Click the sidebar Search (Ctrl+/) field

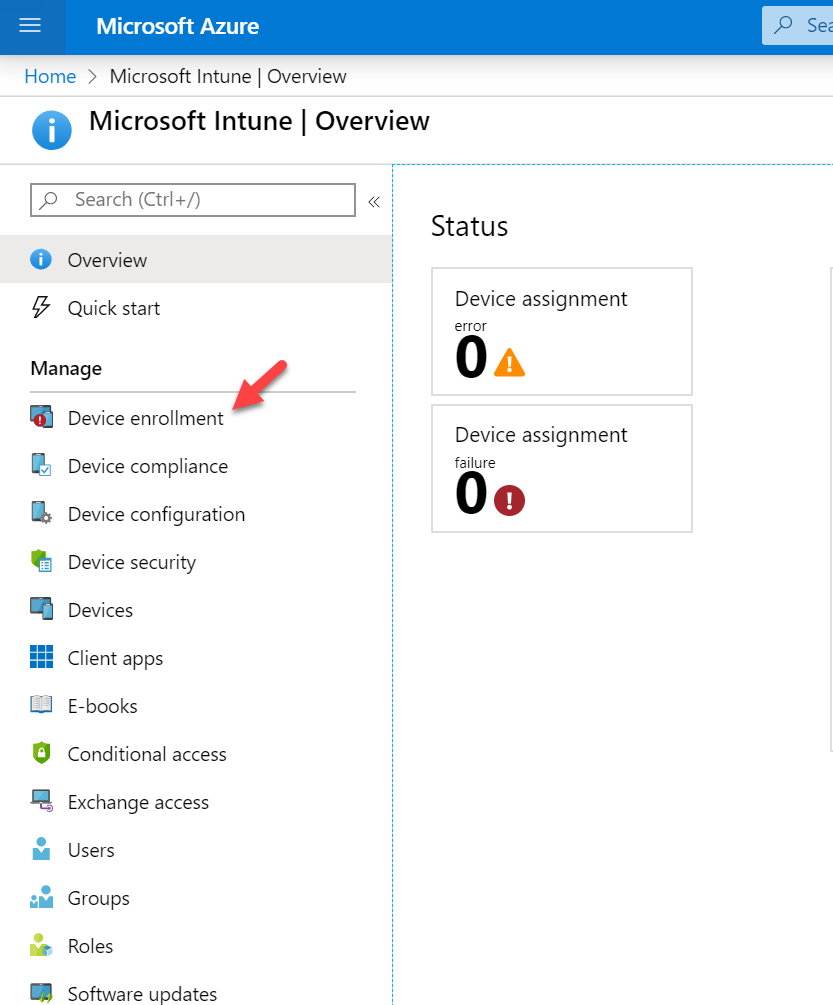pos(192,200)
